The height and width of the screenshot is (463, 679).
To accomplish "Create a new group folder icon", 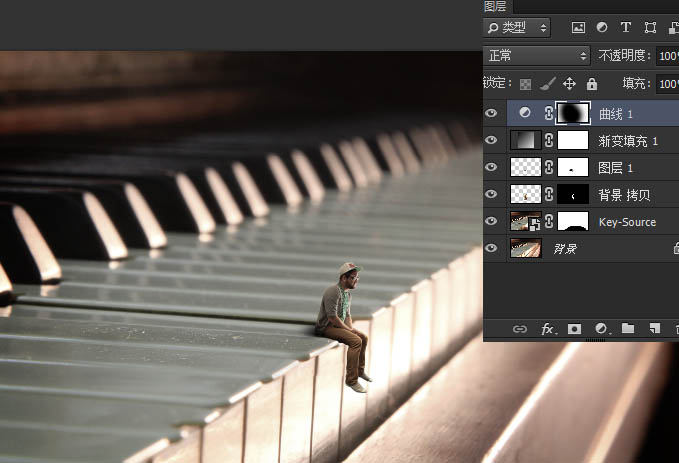I will coord(628,328).
